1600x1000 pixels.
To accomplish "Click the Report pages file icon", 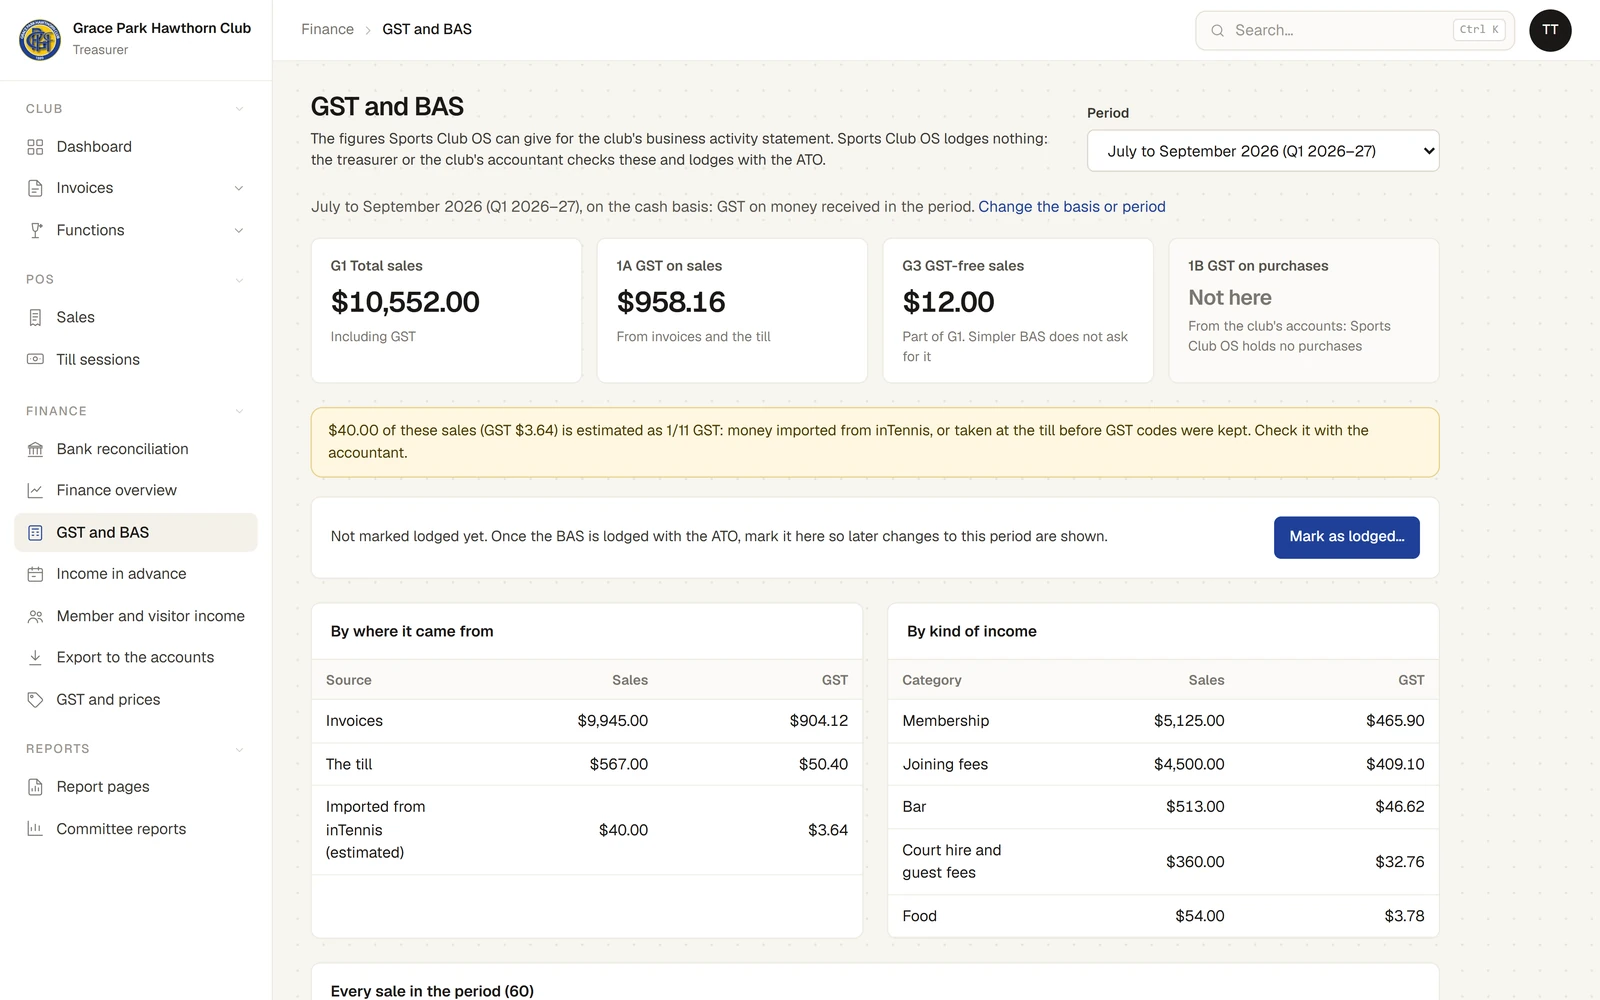I will coord(35,787).
